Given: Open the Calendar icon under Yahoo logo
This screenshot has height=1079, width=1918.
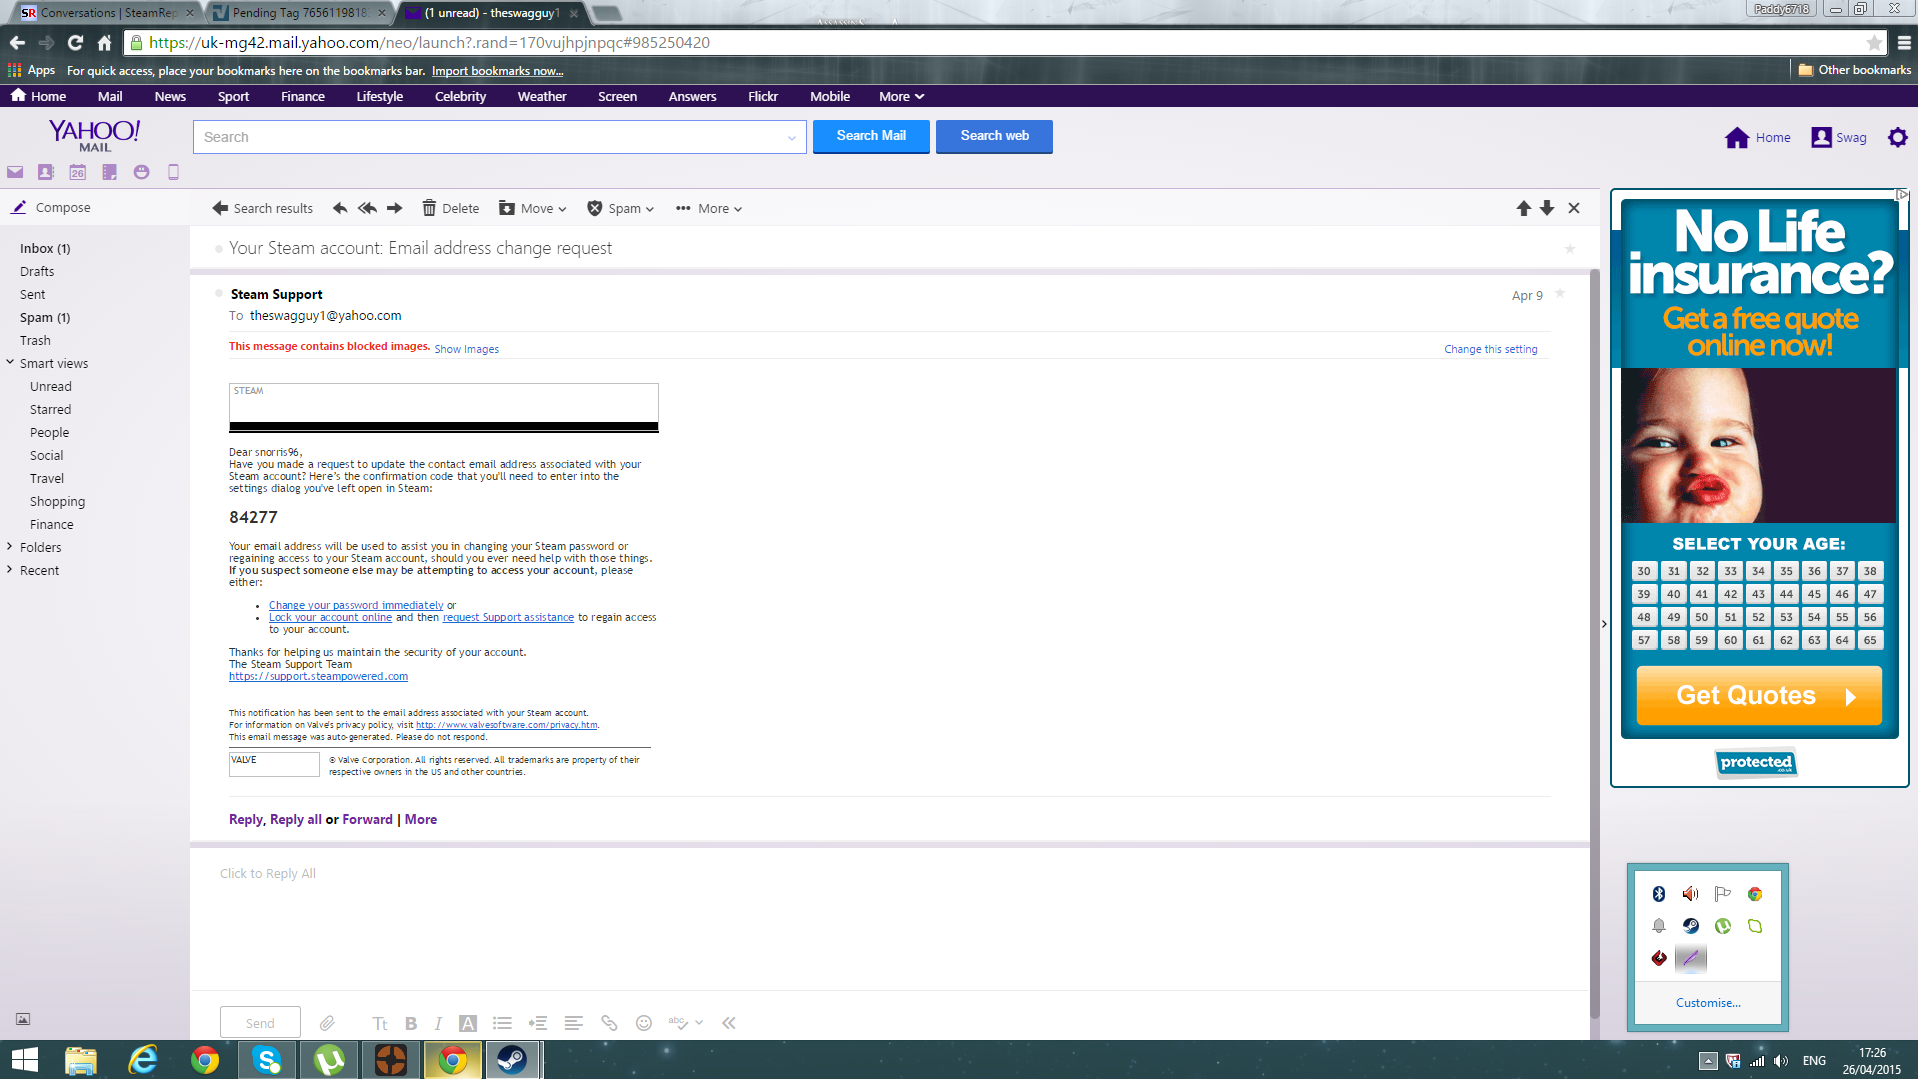Looking at the screenshot, I should (x=78, y=172).
